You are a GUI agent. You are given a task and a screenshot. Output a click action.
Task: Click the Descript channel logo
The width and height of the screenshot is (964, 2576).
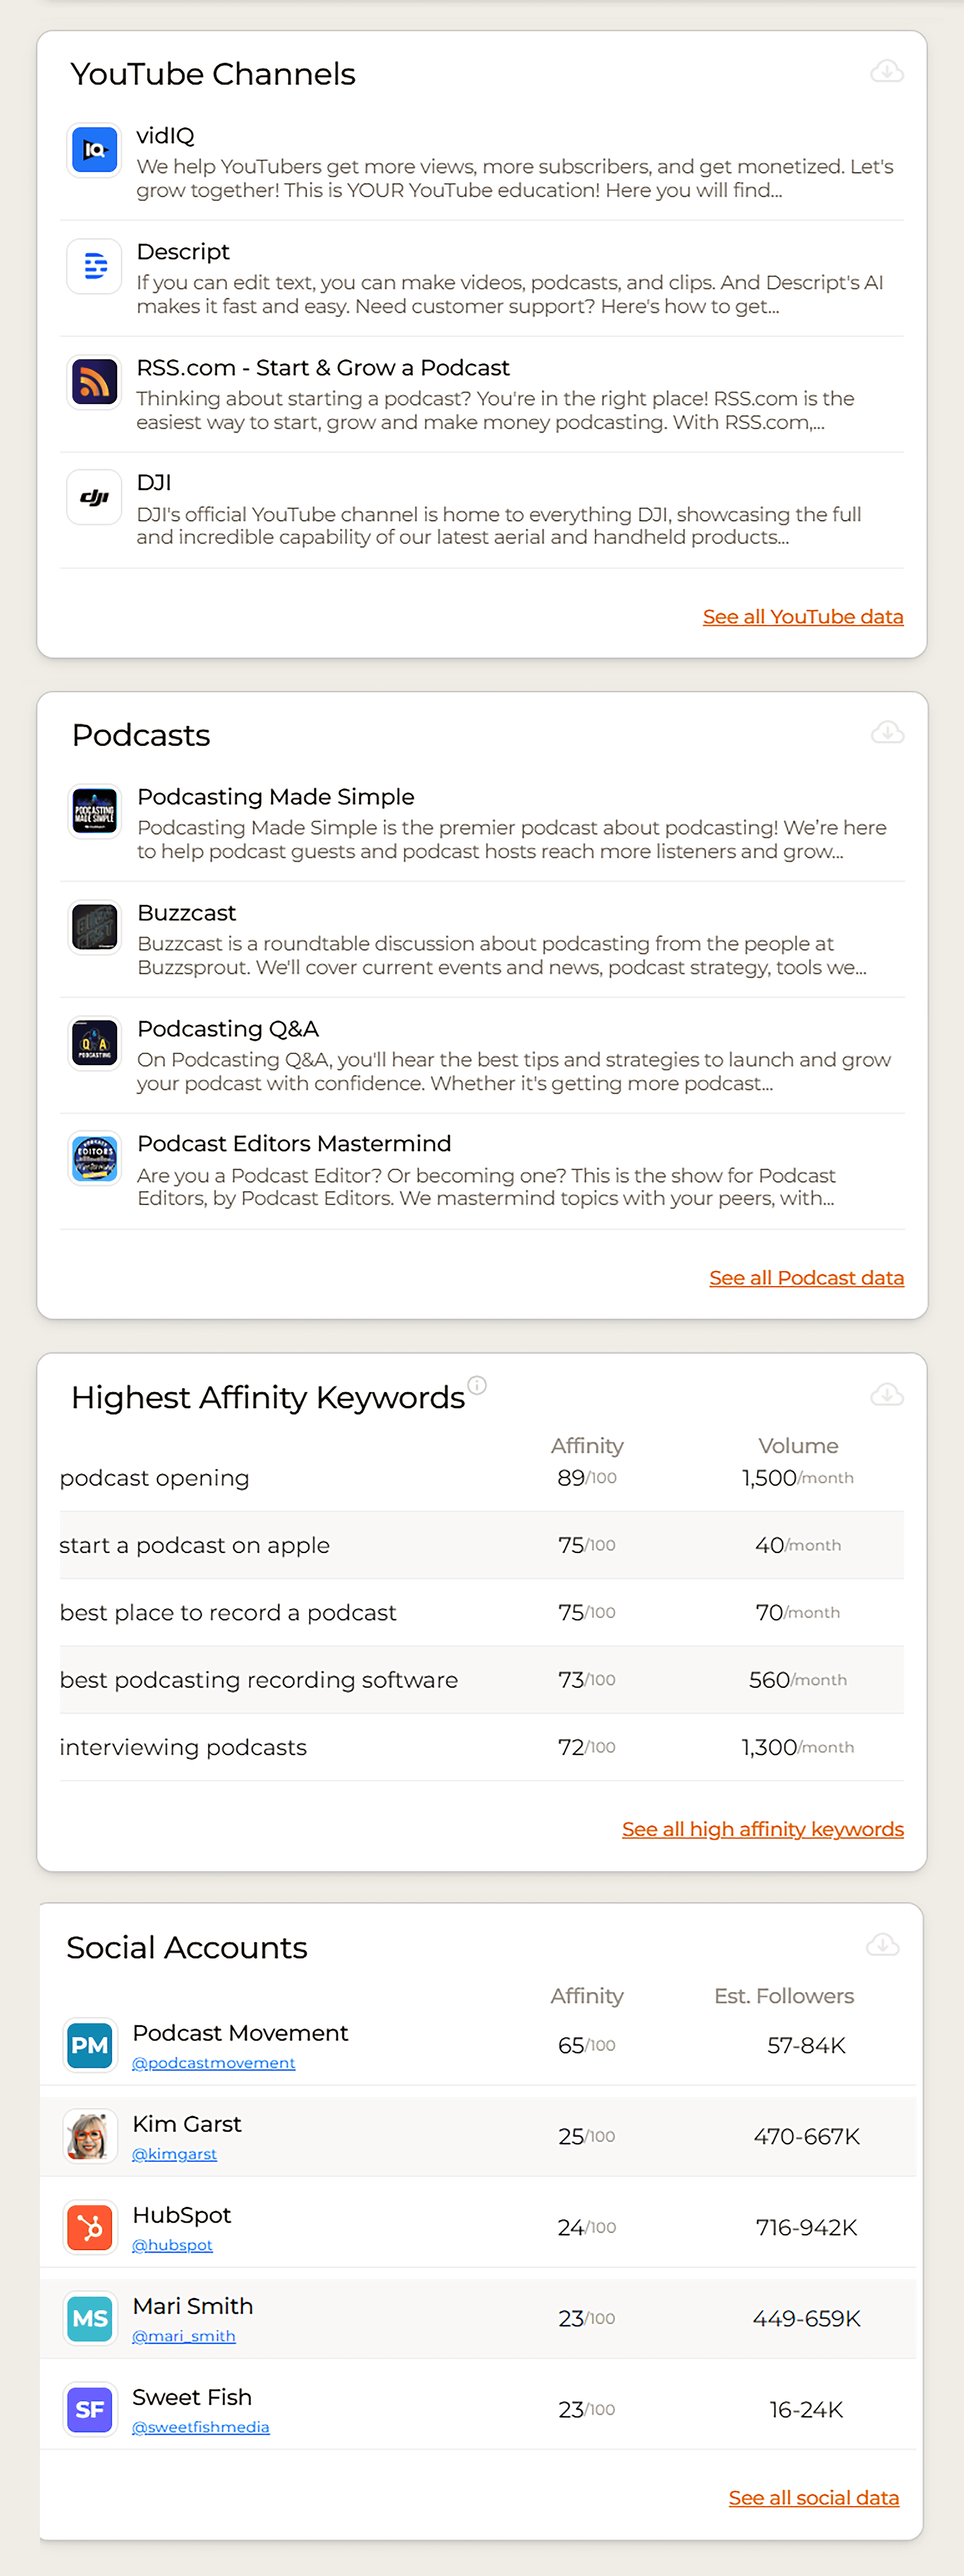tap(95, 267)
